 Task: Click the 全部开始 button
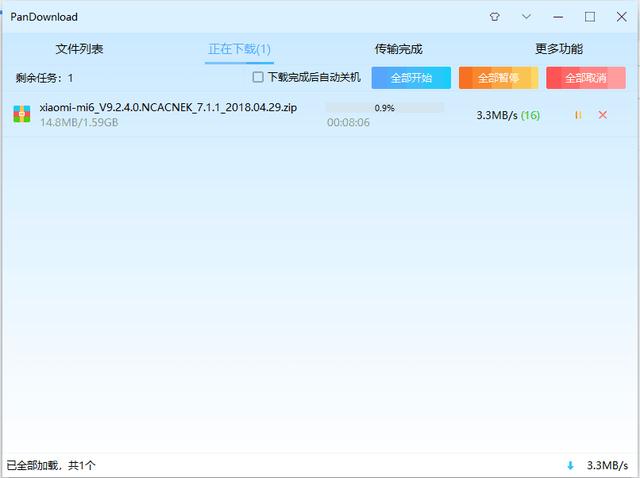pyautogui.click(x=411, y=78)
